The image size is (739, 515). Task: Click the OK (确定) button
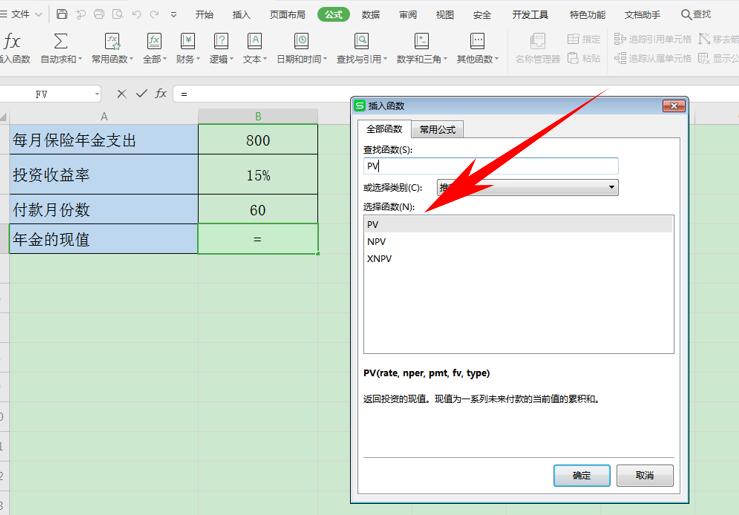click(x=582, y=475)
